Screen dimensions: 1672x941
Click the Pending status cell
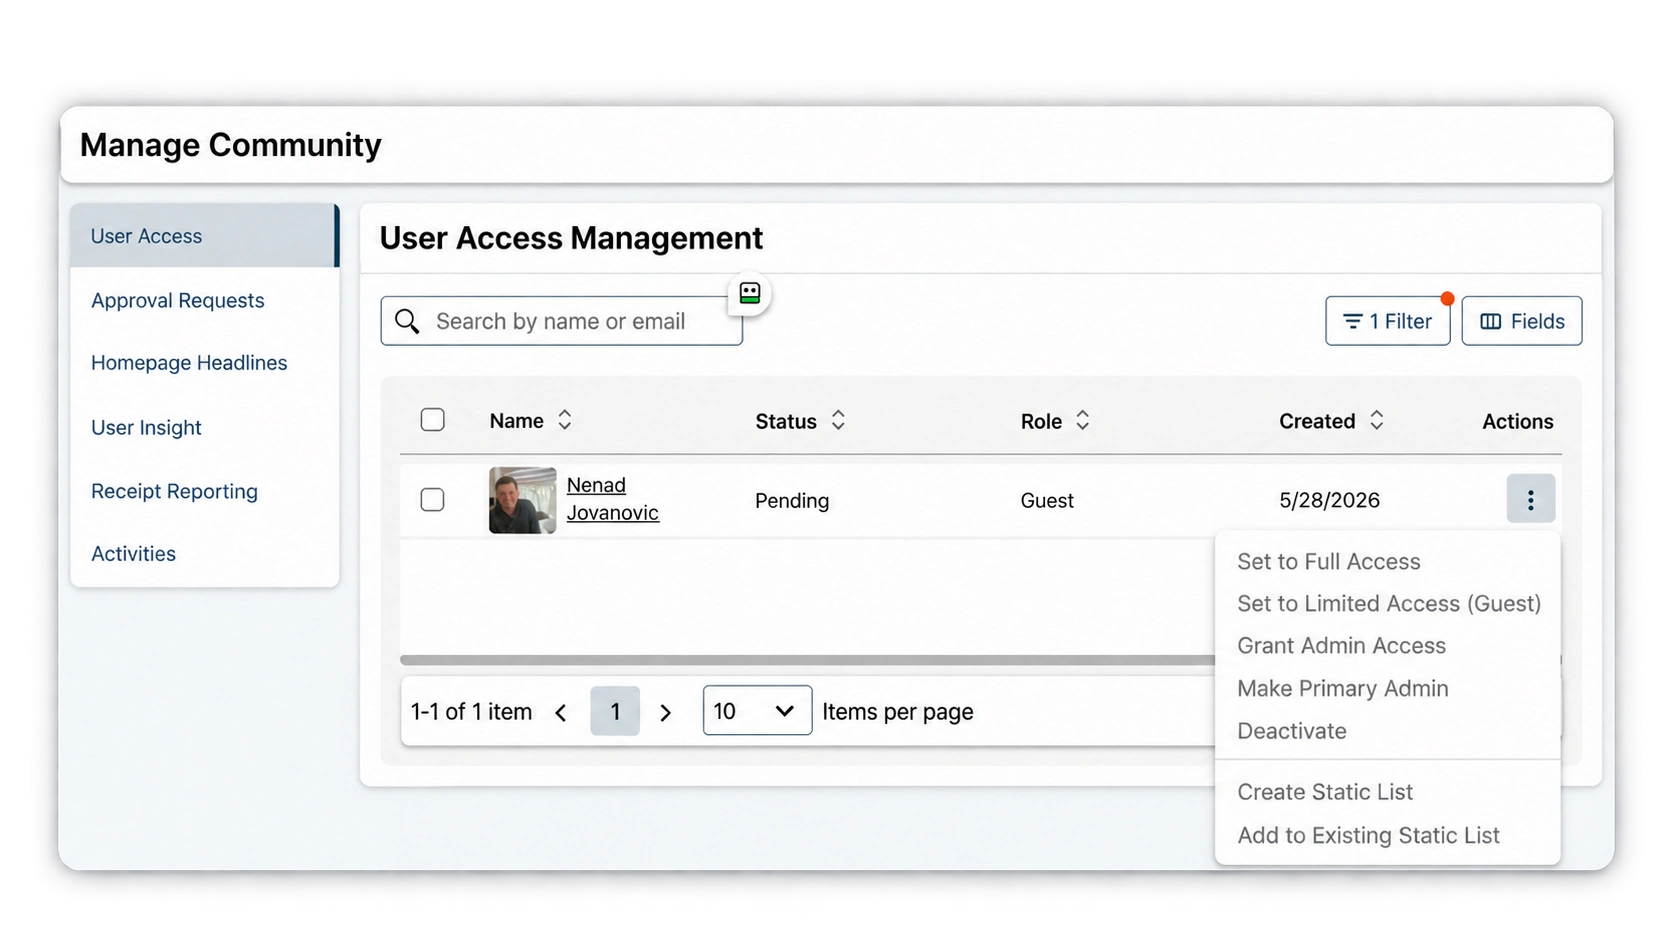[791, 500]
